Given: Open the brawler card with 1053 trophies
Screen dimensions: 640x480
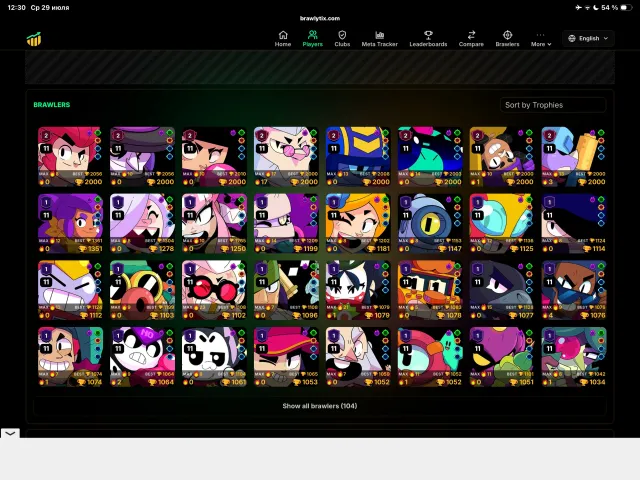Looking at the screenshot, I should 286,357.
